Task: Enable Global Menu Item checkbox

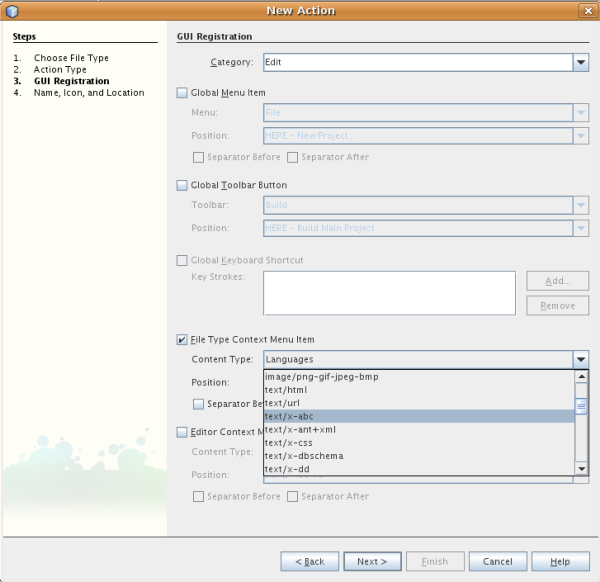Action: click(182, 93)
